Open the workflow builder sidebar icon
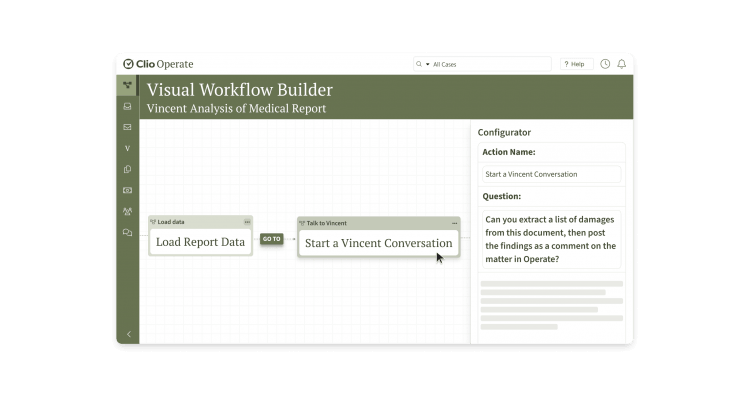Image resolution: width=750 pixels, height=397 pixels. pos(127,85)
